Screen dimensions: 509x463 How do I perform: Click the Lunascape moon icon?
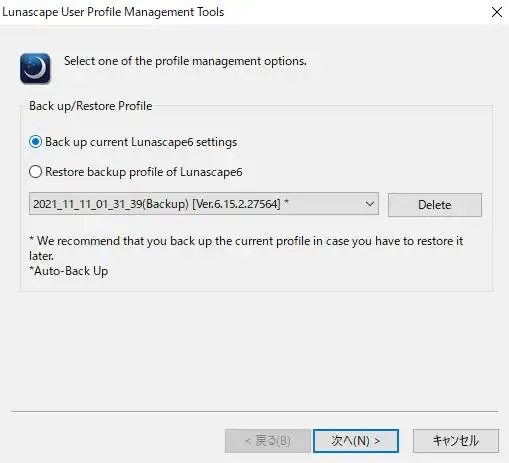(x=35, y=68)
